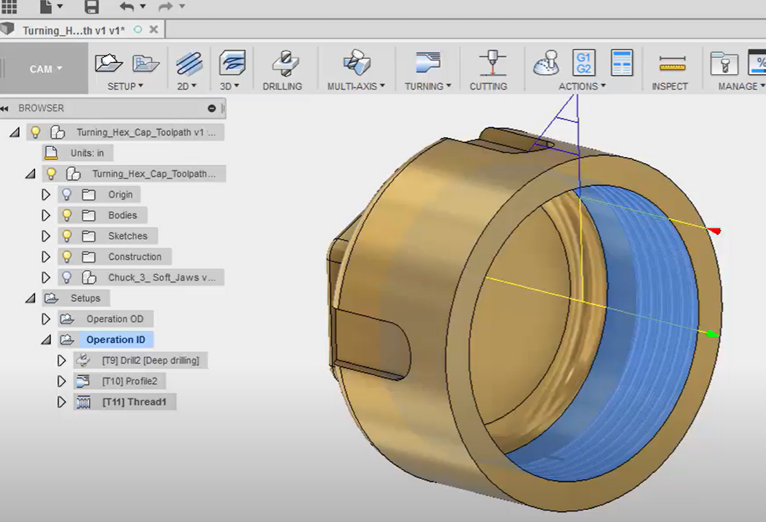Click the INSPECT toolbar label
766x522 pixels.
pyautogui.click(x=670, y=86)
